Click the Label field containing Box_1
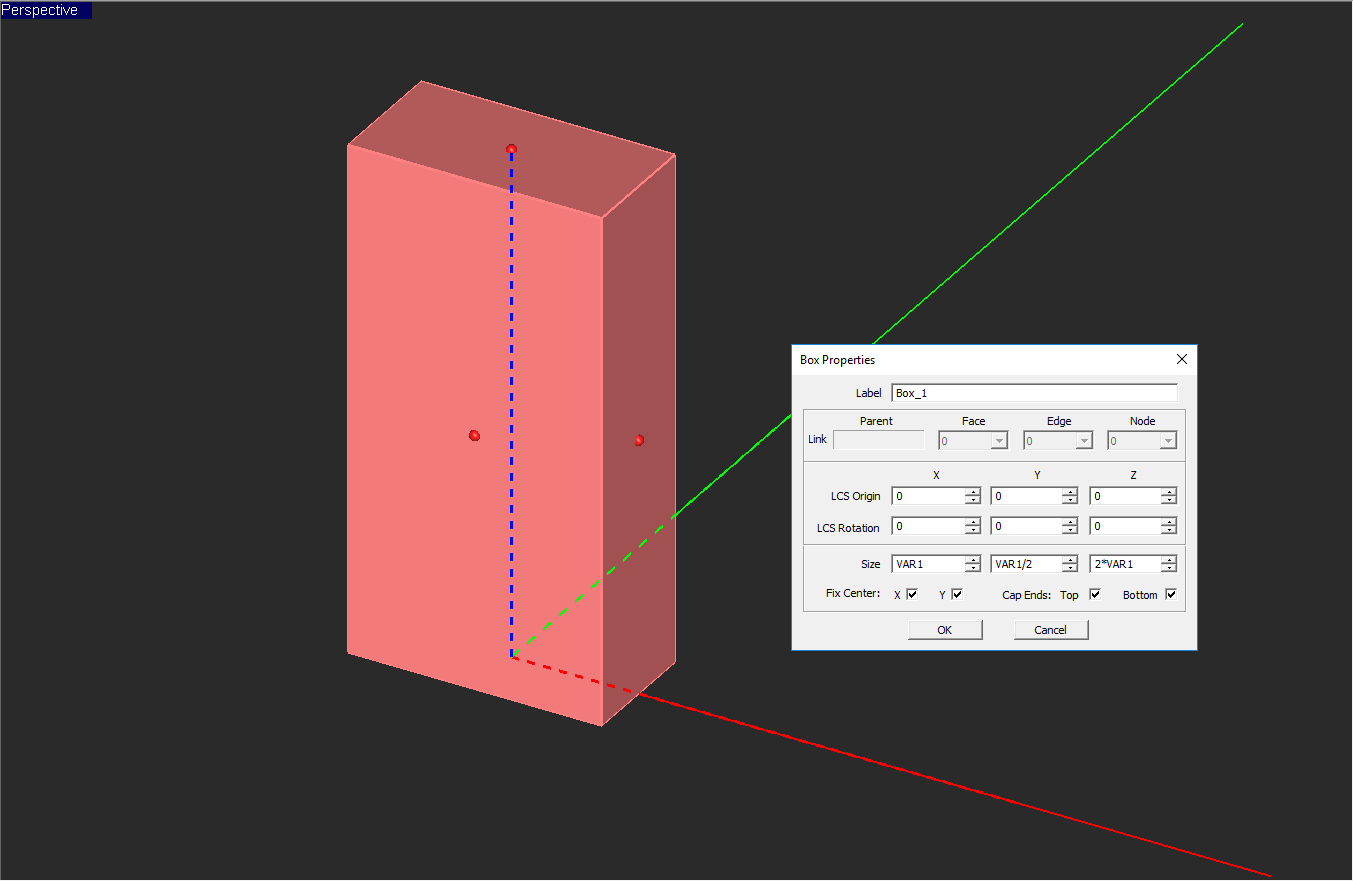 click(x=1033, y=393)
